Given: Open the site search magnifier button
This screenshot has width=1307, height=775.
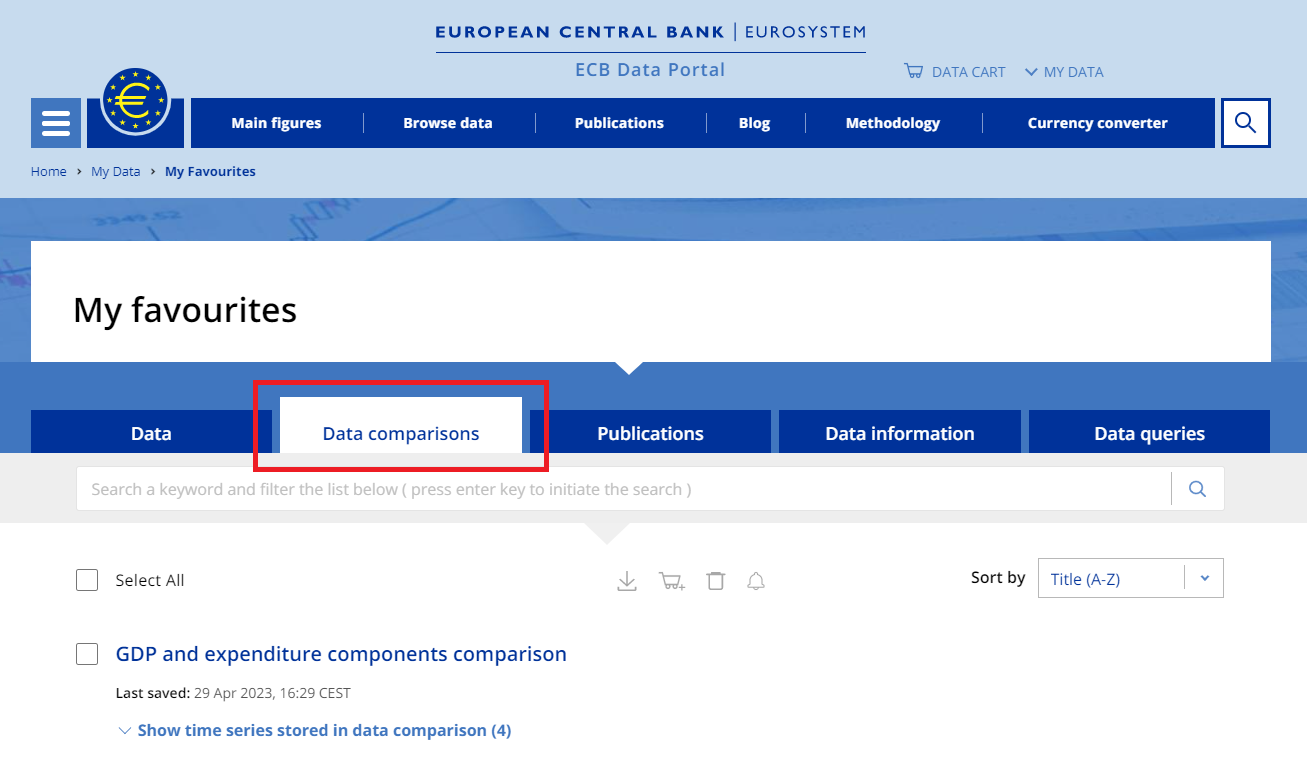Looking at the screenshot, I should point(1245,123).
